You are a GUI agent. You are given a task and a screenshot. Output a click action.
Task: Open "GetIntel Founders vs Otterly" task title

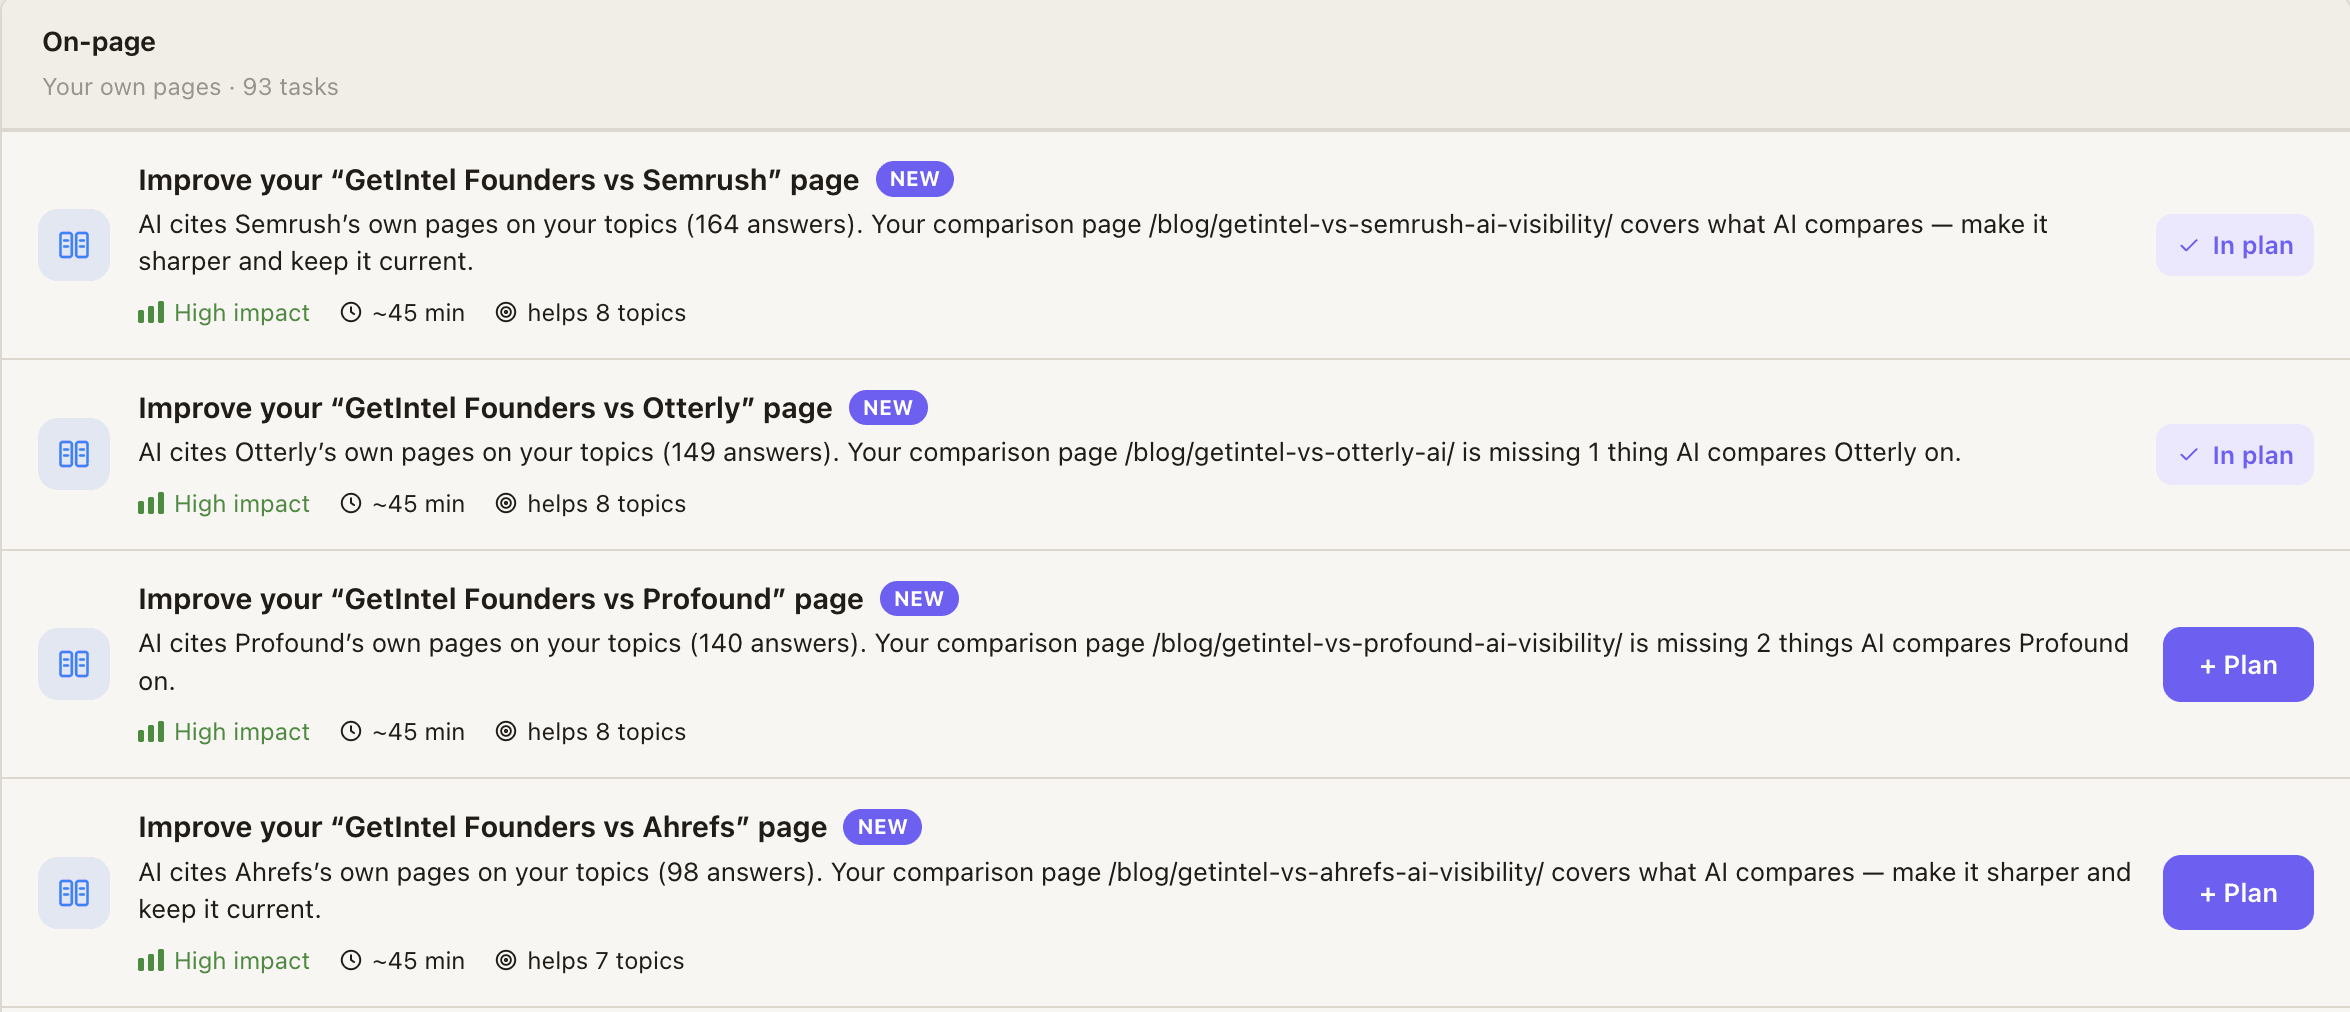(485, 408)
